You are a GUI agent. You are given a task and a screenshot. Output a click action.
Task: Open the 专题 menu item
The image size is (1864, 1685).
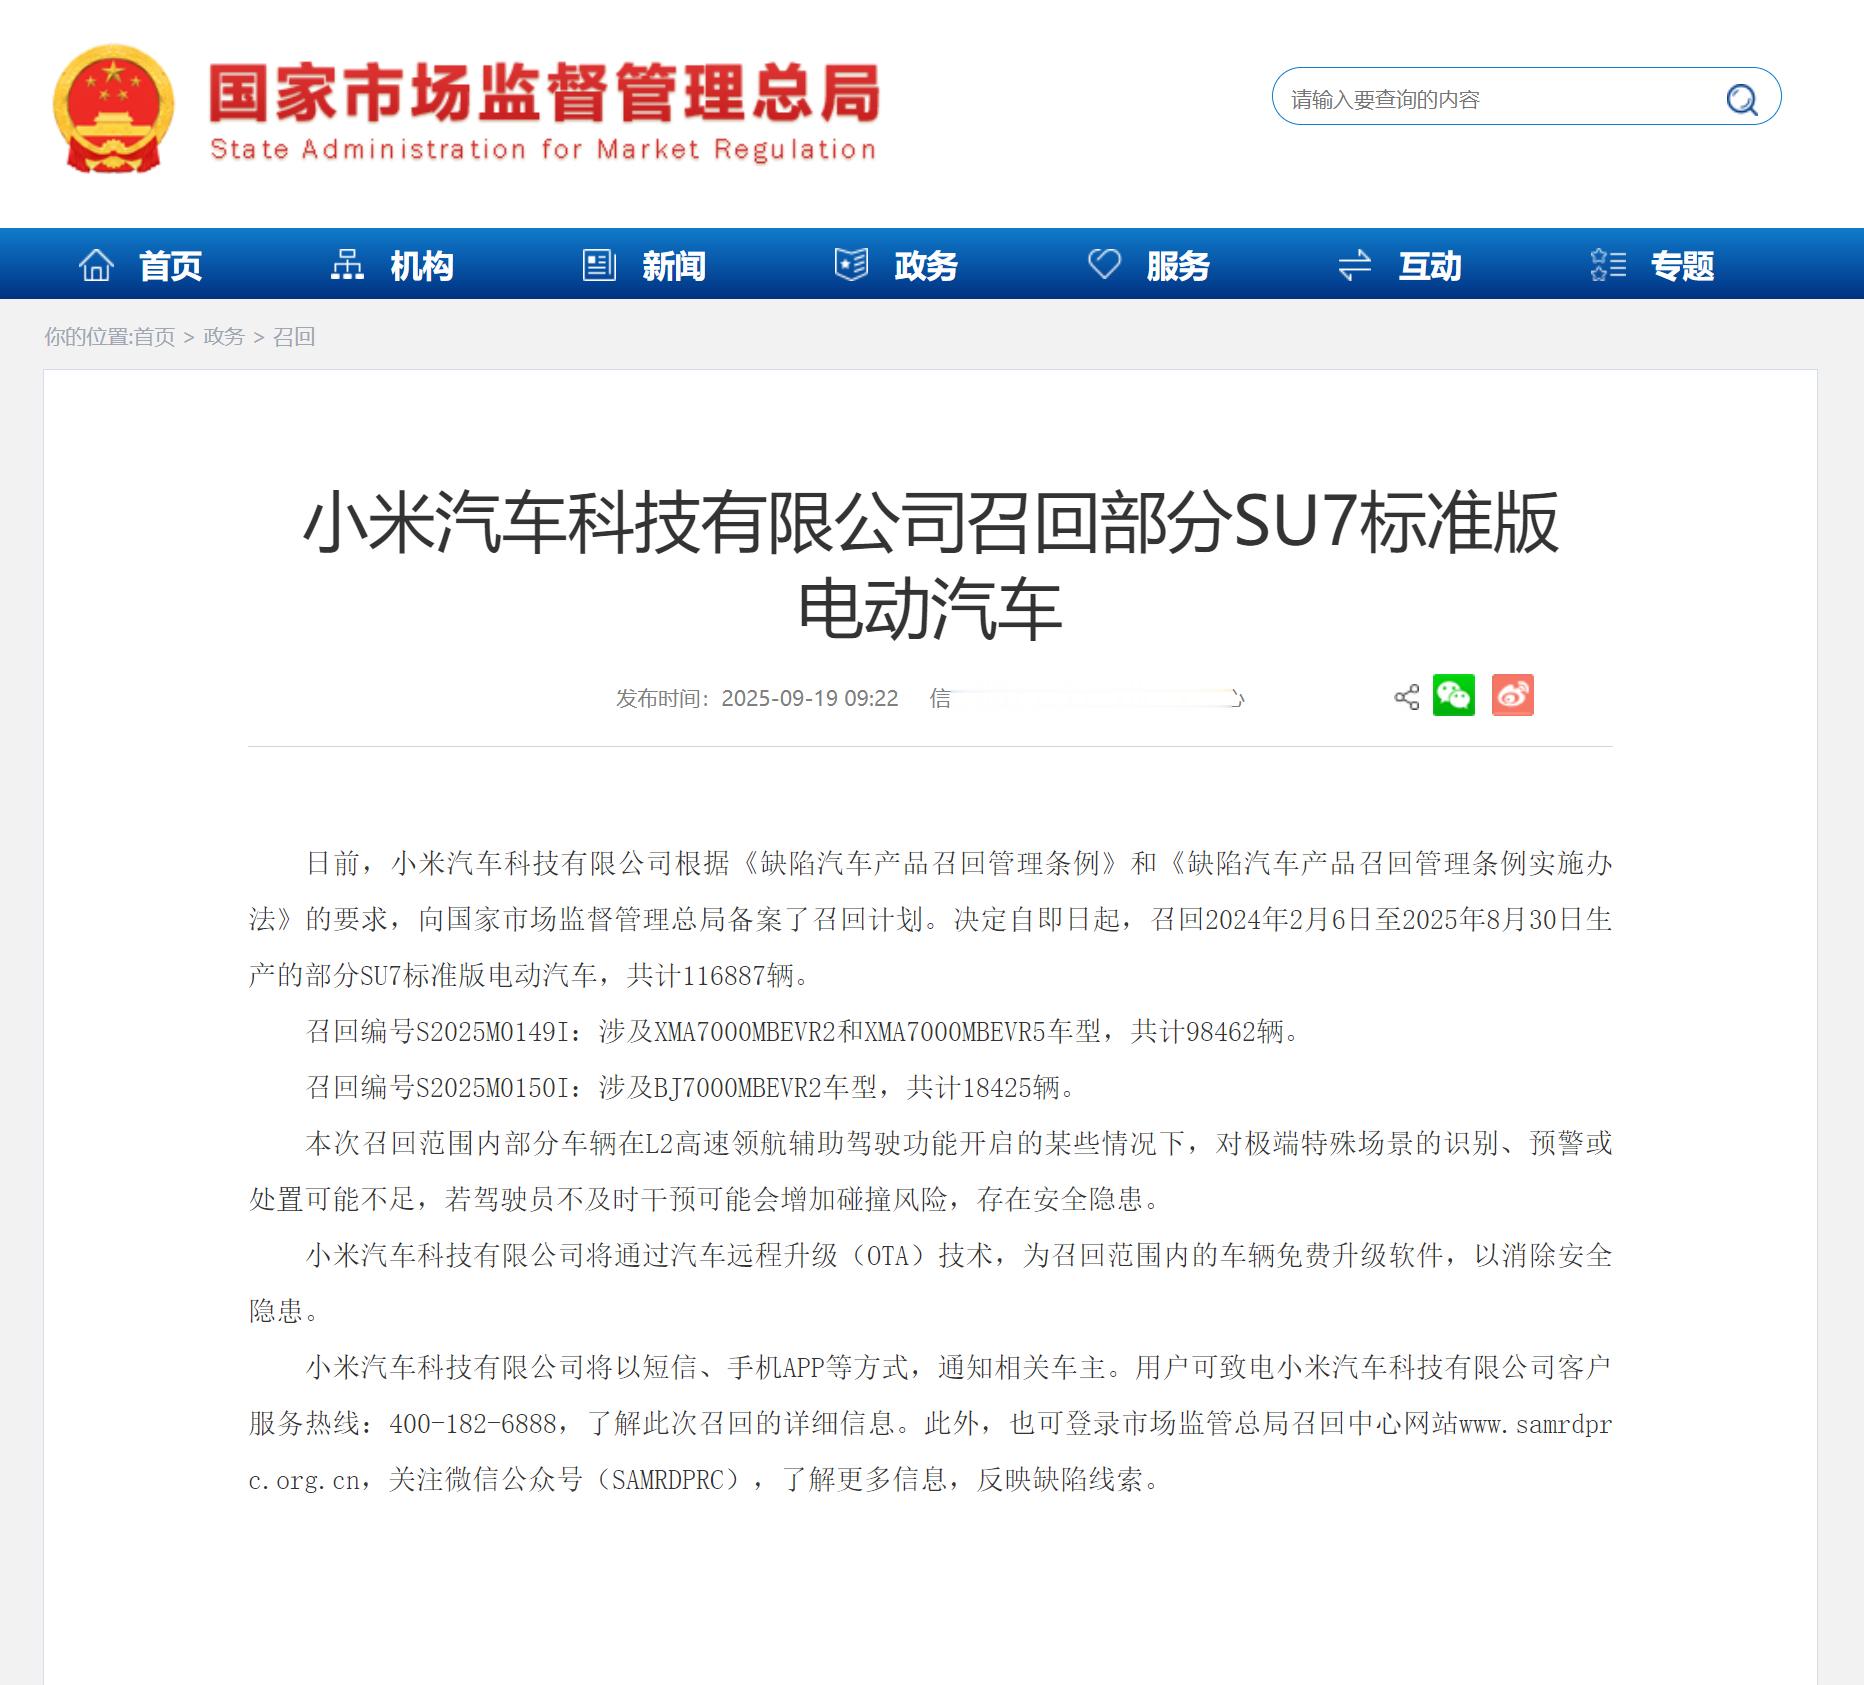1682,266
